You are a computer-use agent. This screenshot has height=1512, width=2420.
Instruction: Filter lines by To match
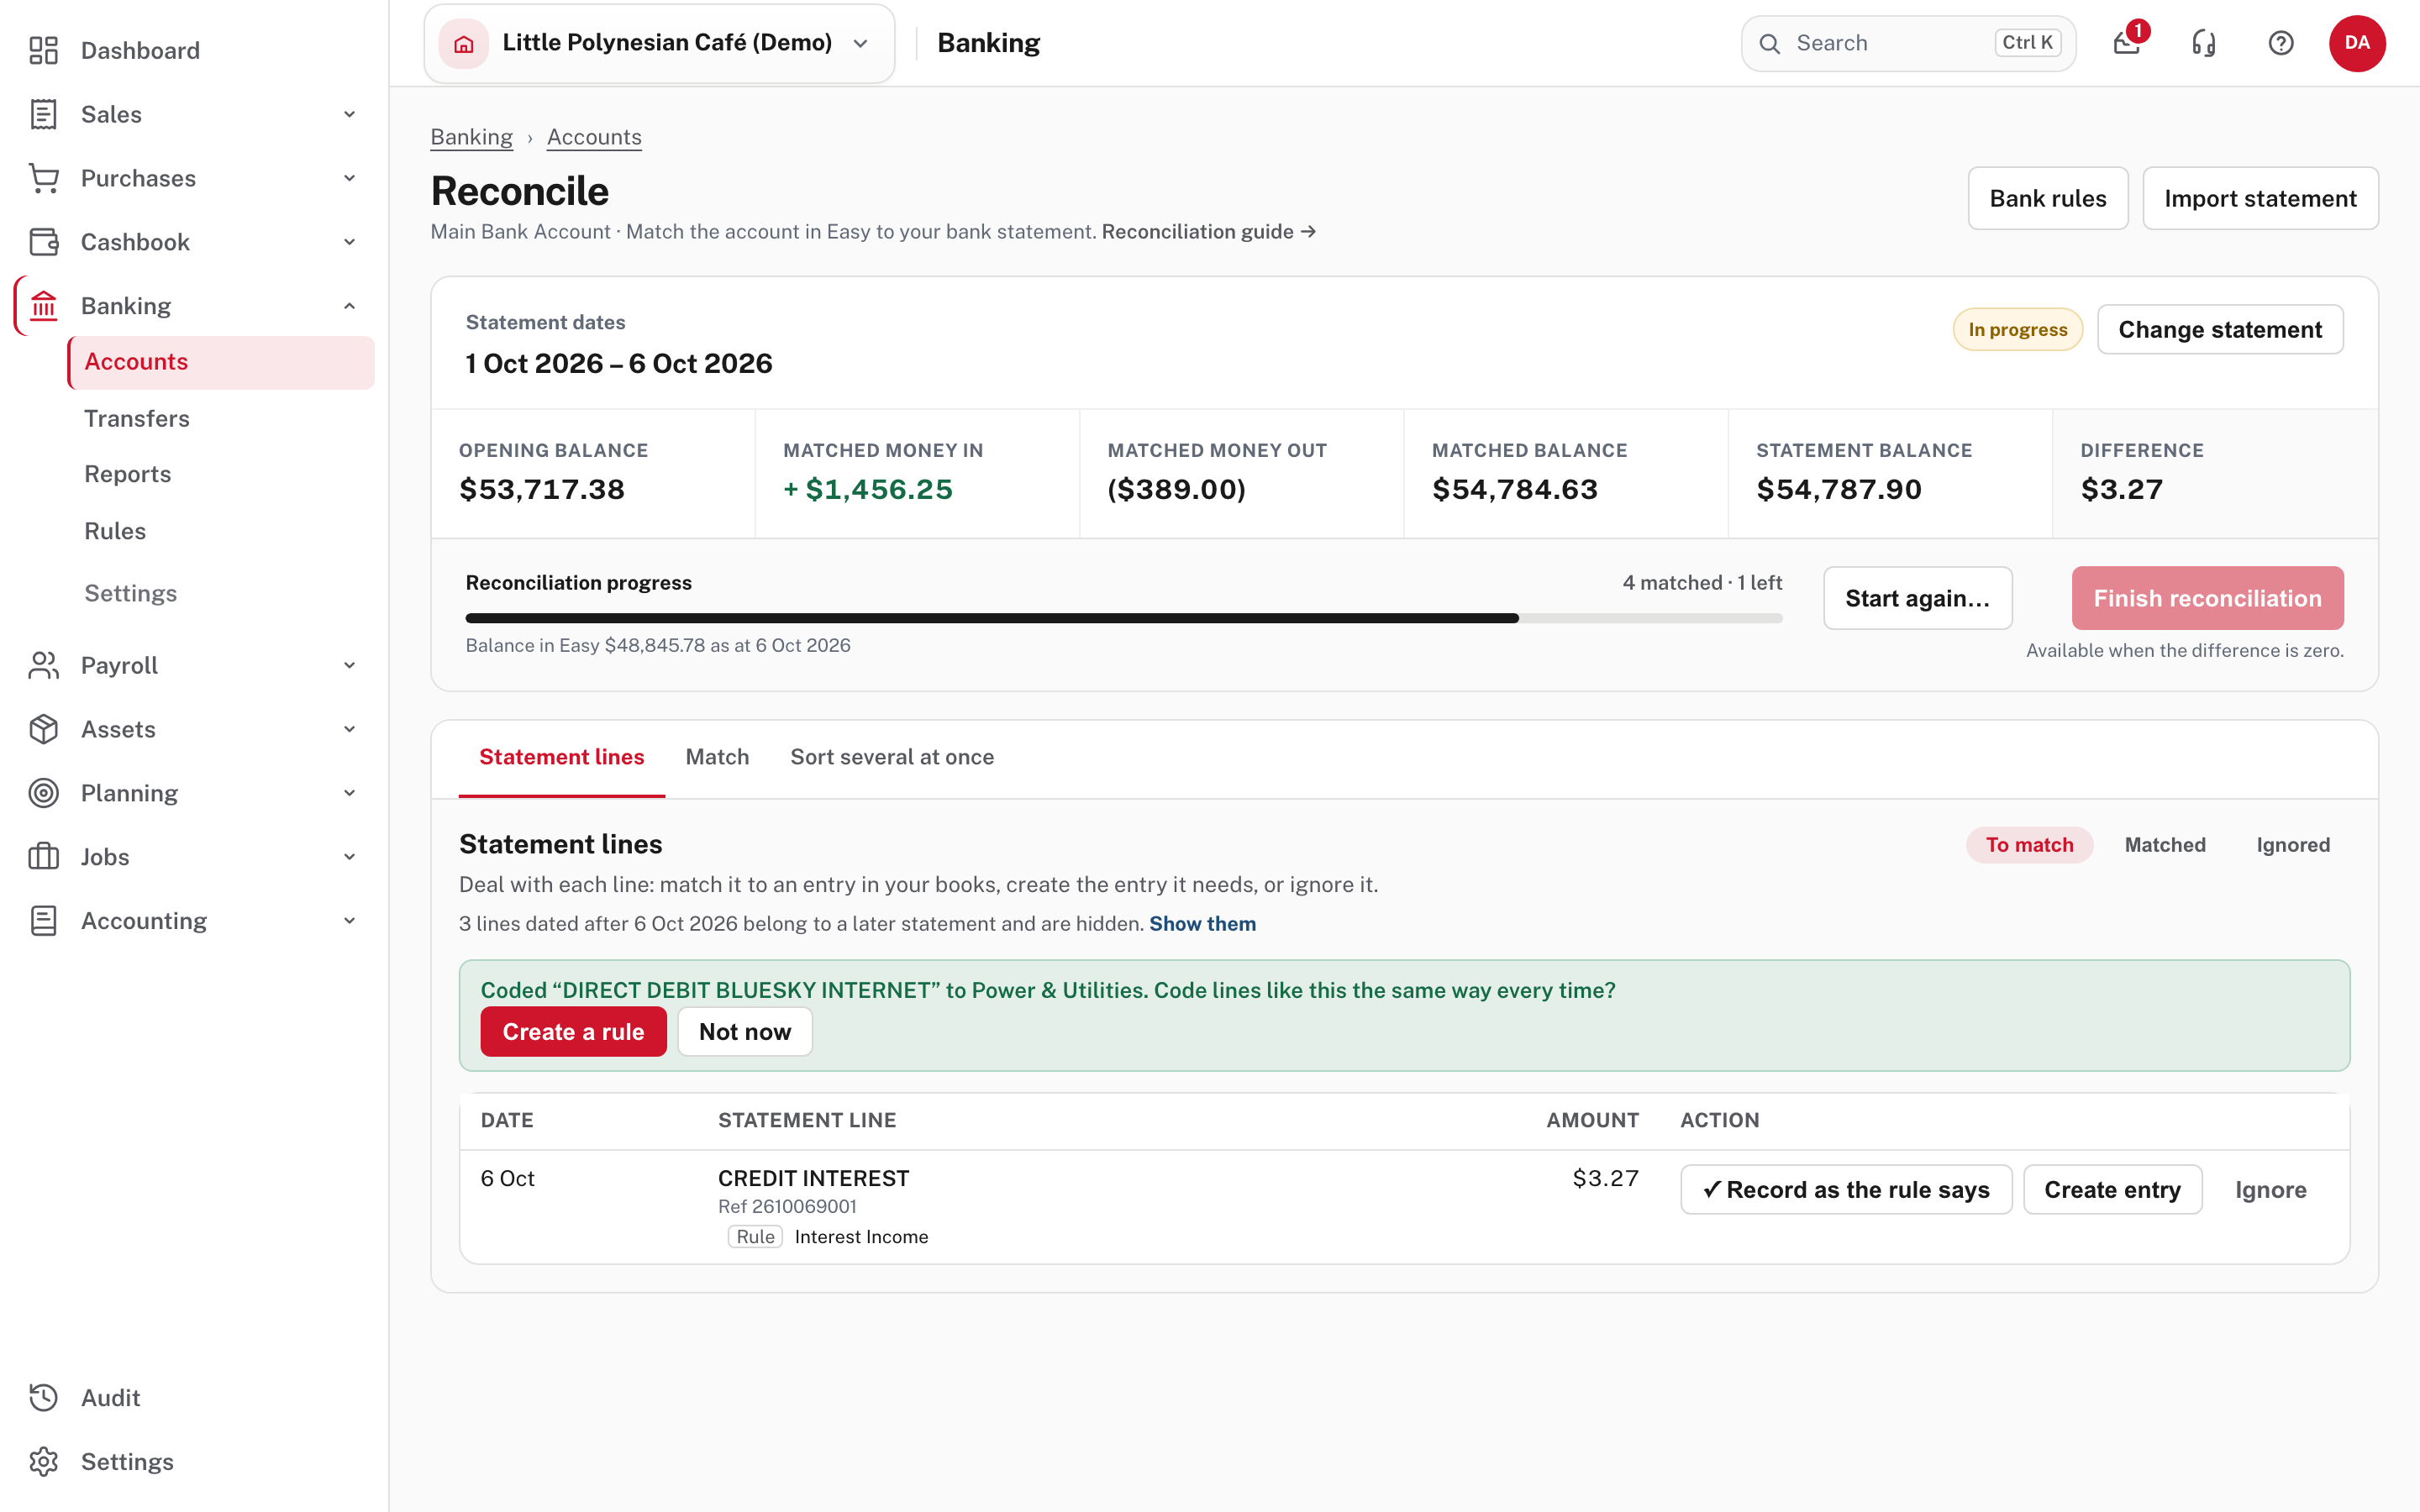point(2029,845)
